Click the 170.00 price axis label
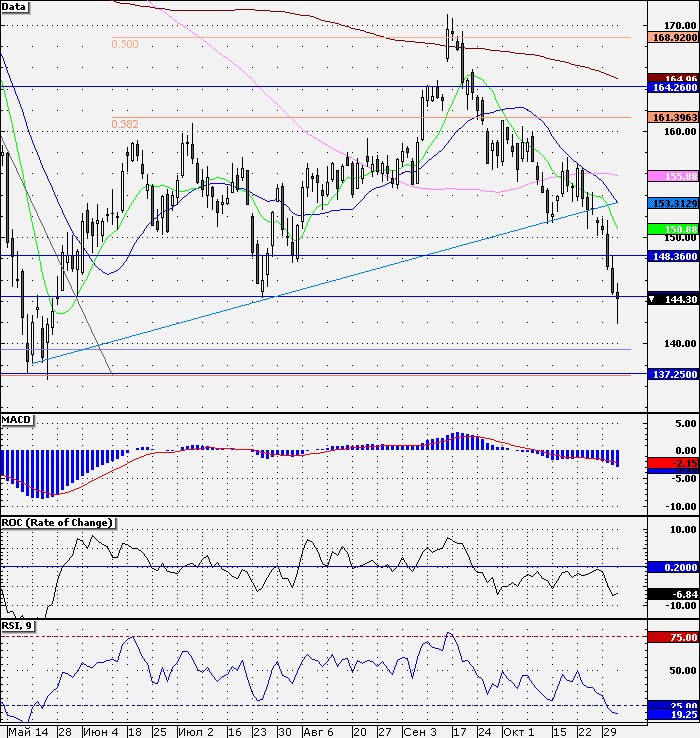Viewport: 700px width, 738px height. click(x=680, y=25)
